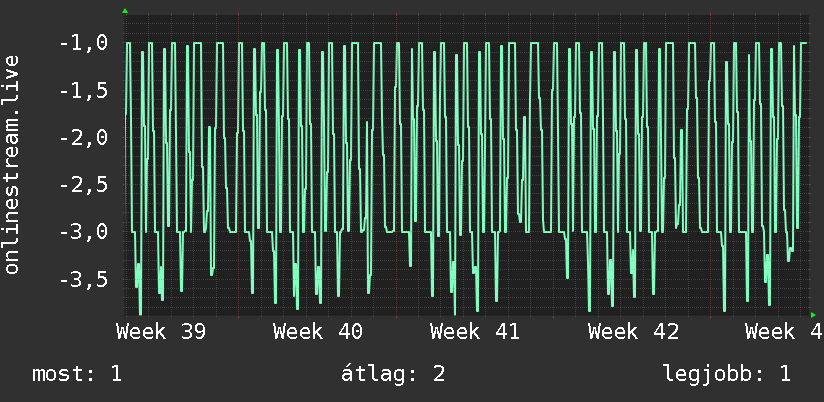Click the '-3,5' y-axis value

[84, 279]
